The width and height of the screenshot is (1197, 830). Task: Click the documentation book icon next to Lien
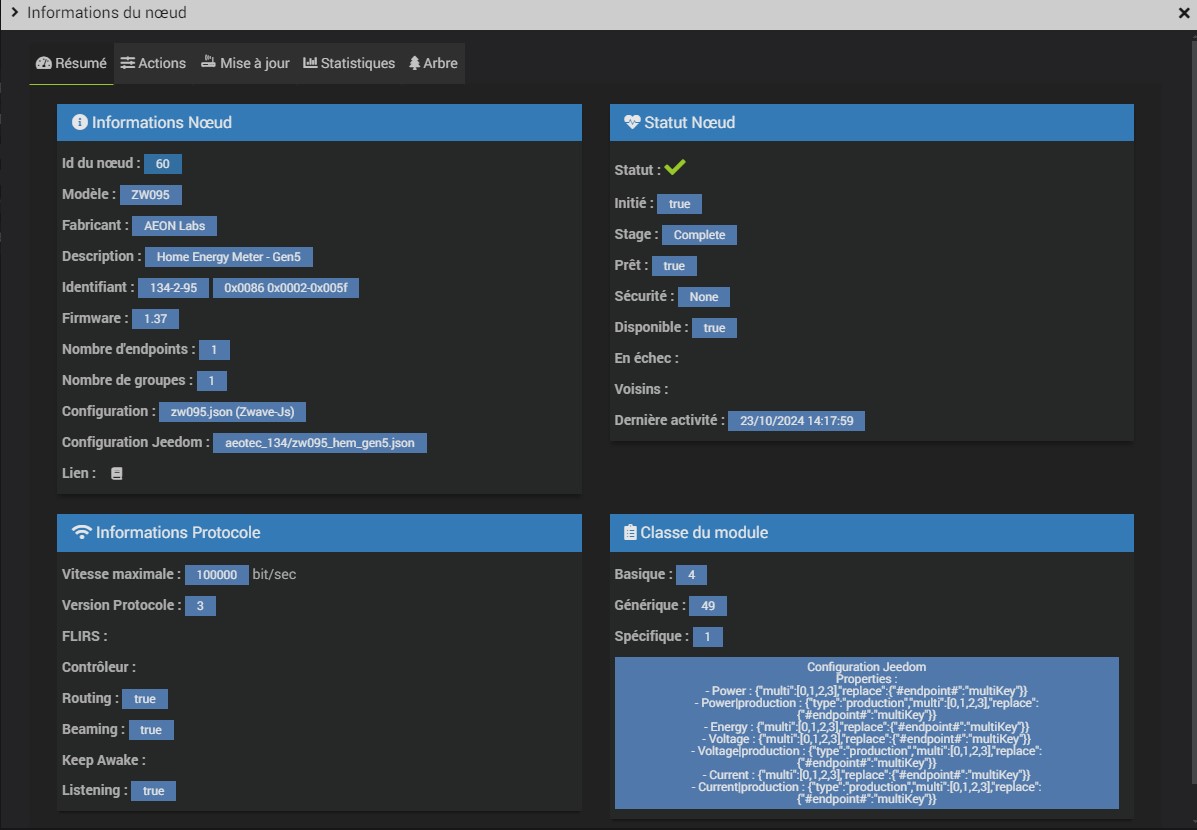coord(116,474)
